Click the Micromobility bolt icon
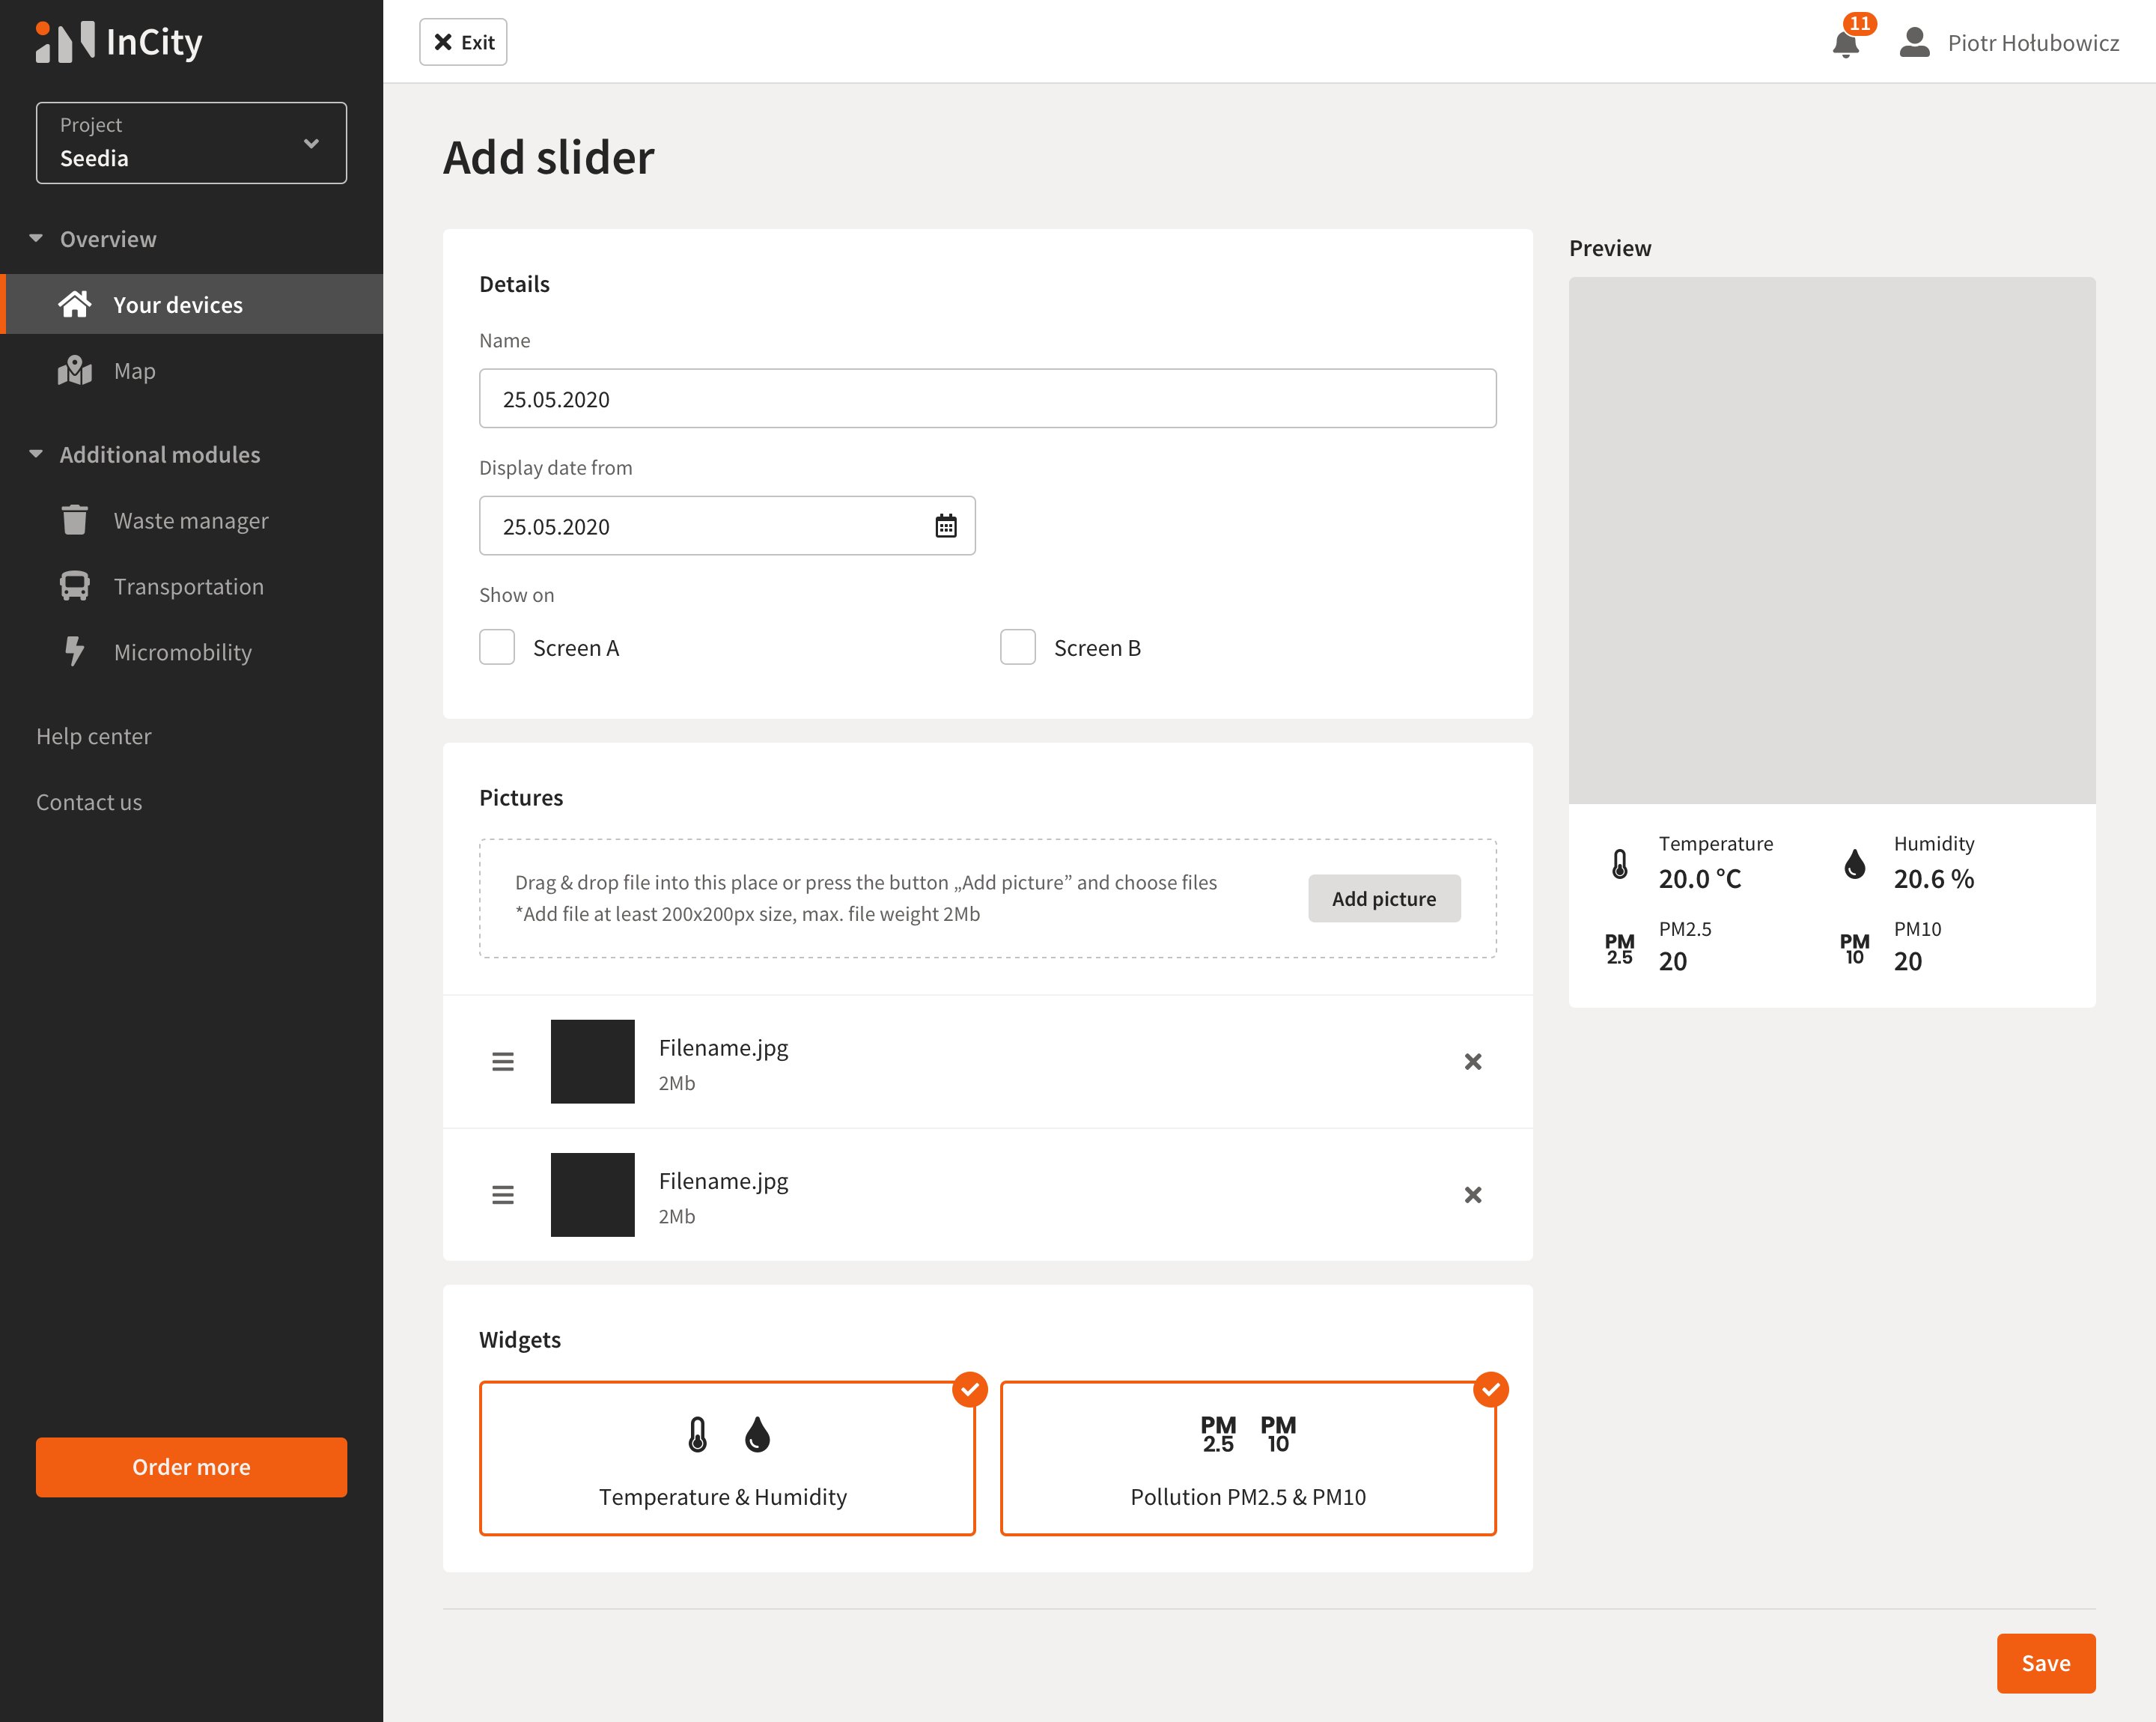The image size is (2156, 1722). point(75,651)
